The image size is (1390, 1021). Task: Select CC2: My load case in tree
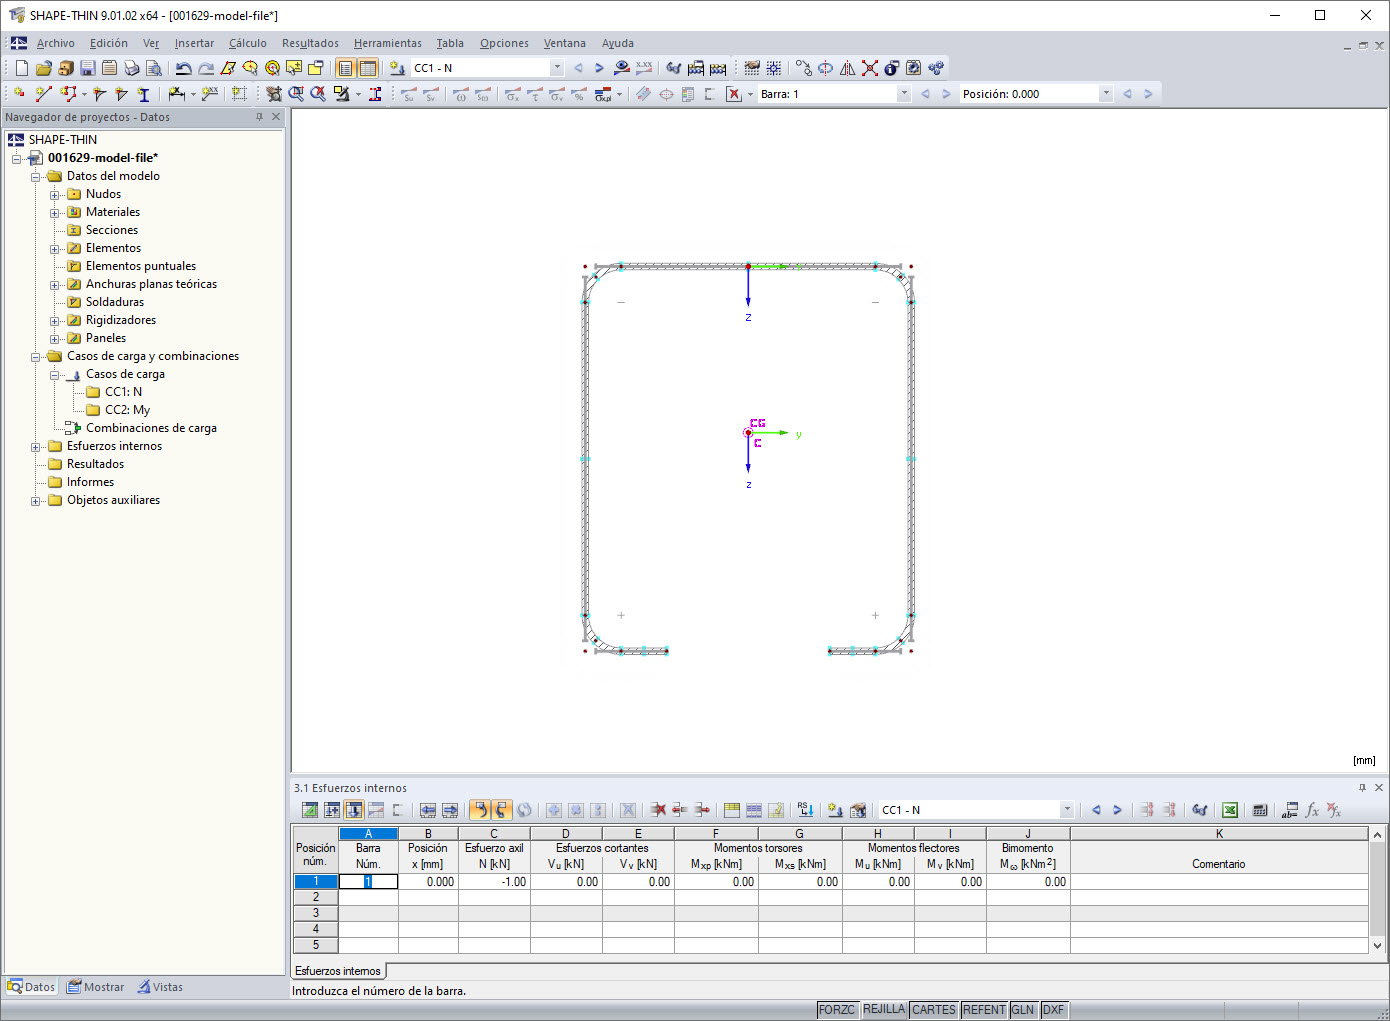(127, 410)
